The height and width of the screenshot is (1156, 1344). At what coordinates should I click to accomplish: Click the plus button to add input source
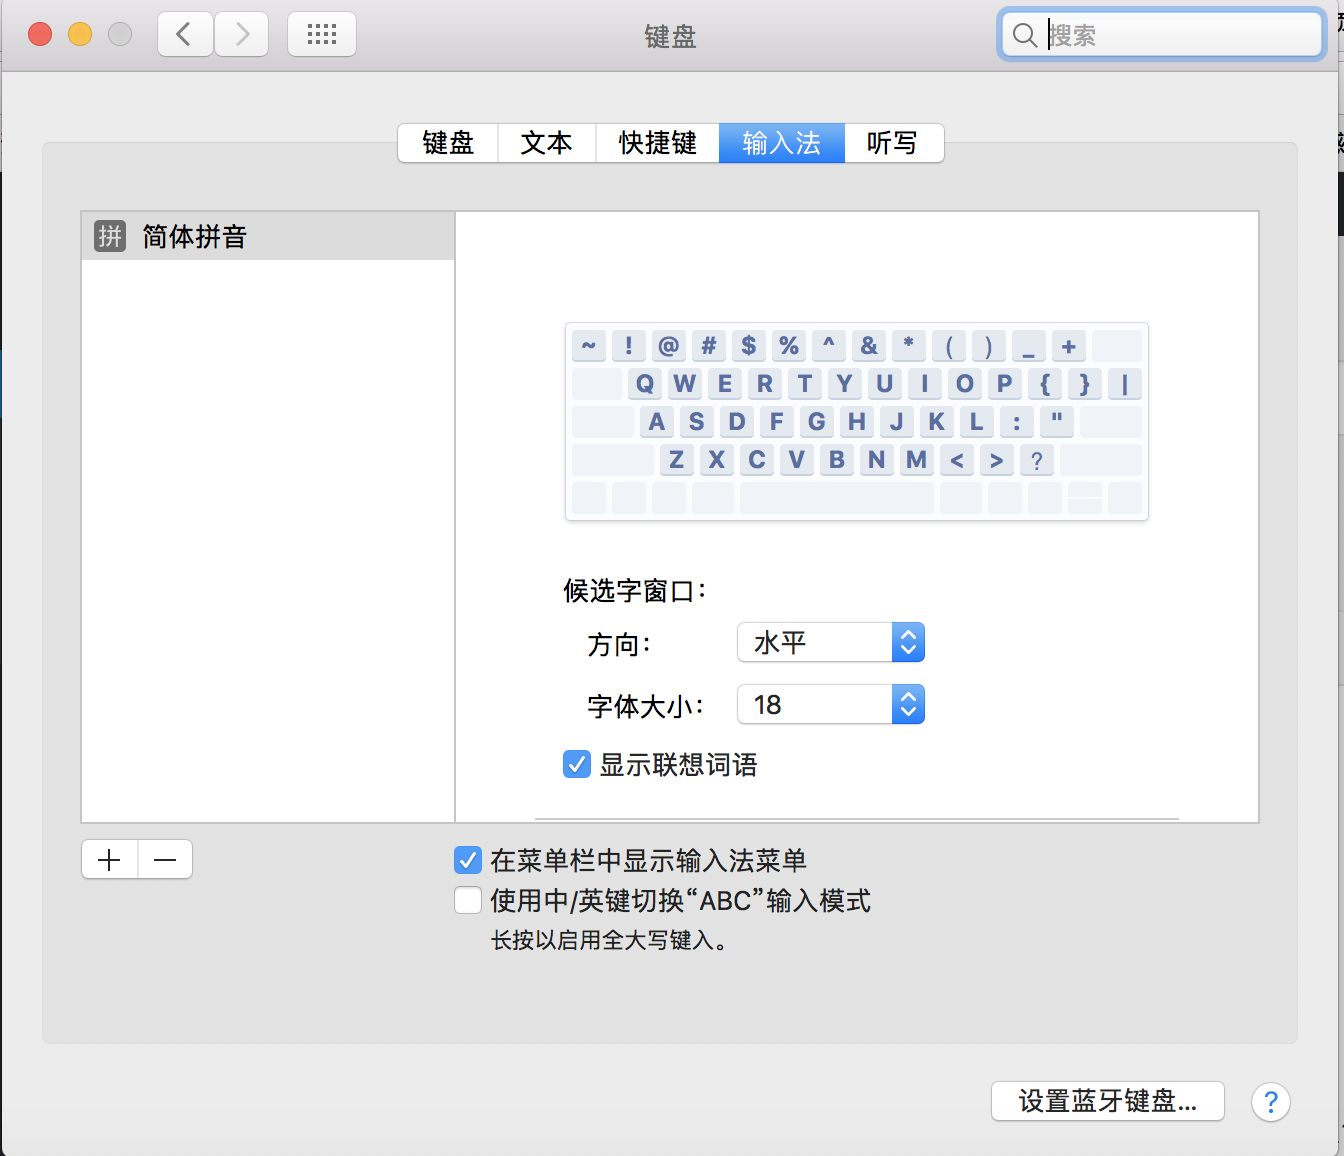click(109, 860)
